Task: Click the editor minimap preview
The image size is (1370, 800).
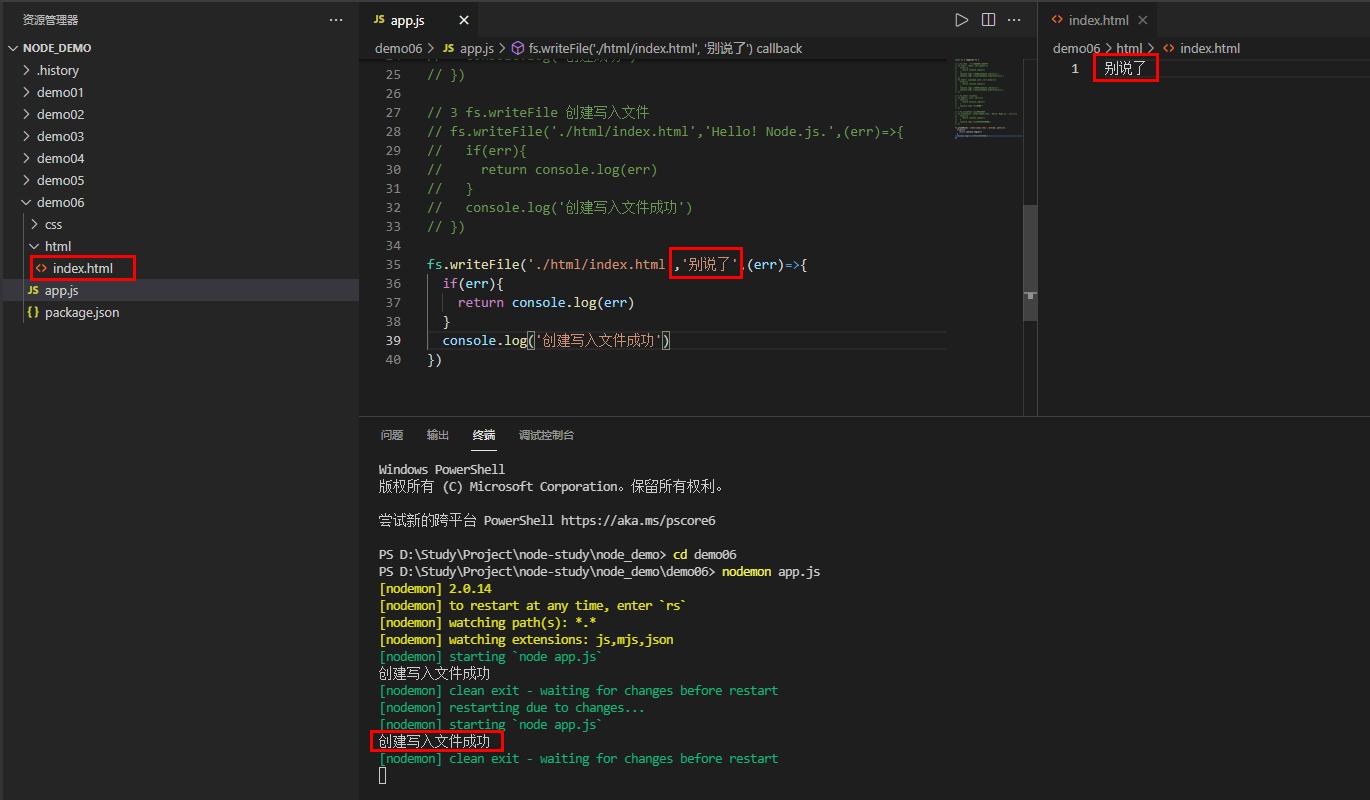Action: [x=987, y=100]
